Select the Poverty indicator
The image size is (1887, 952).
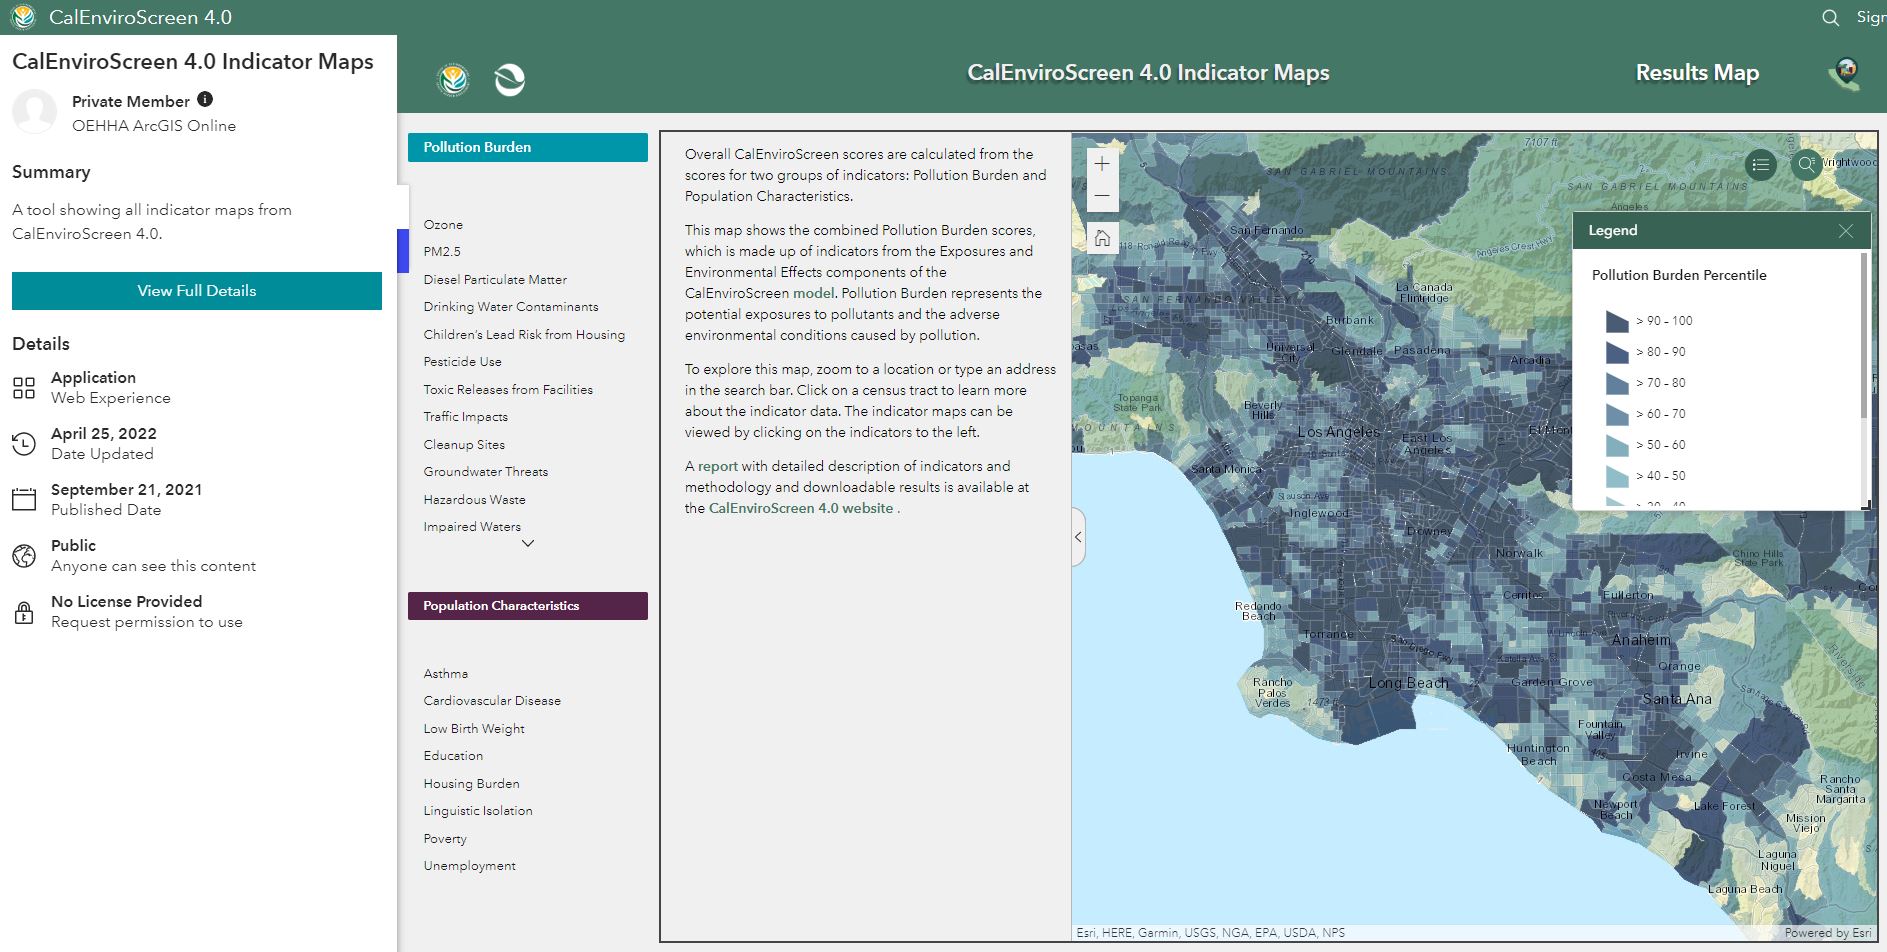coord(445,839)
